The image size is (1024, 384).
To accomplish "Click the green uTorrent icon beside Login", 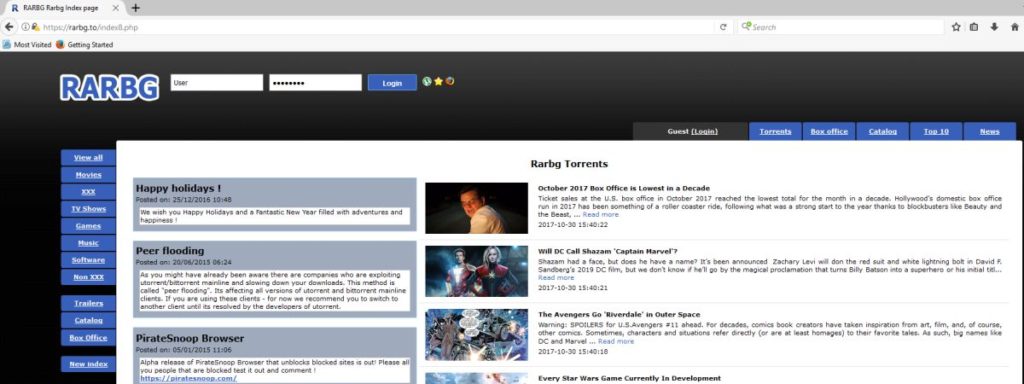I will 426,81.
